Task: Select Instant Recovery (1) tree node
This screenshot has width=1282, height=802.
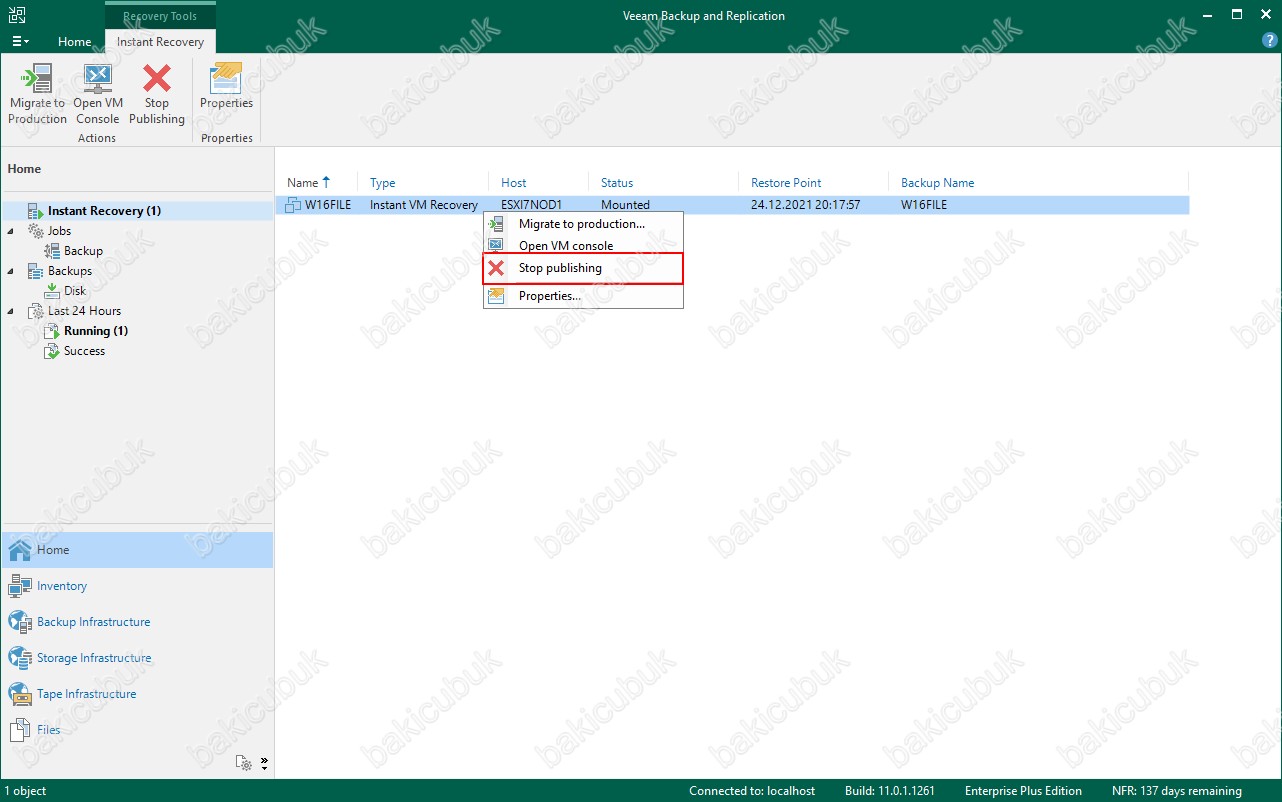Action: (104, 211)
